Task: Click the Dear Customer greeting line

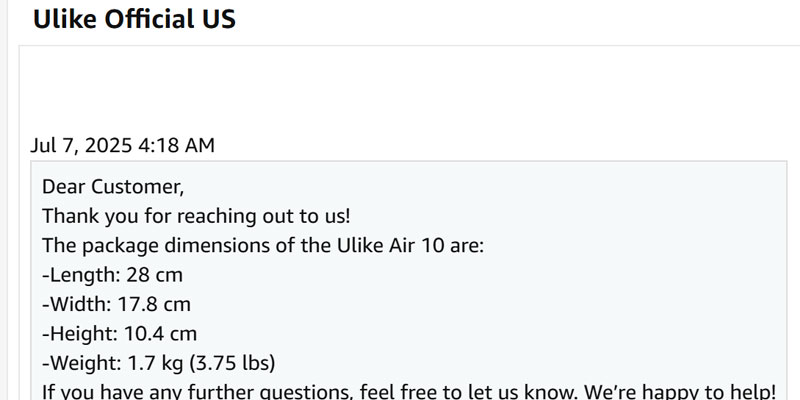Action: (x=113, y=187)
